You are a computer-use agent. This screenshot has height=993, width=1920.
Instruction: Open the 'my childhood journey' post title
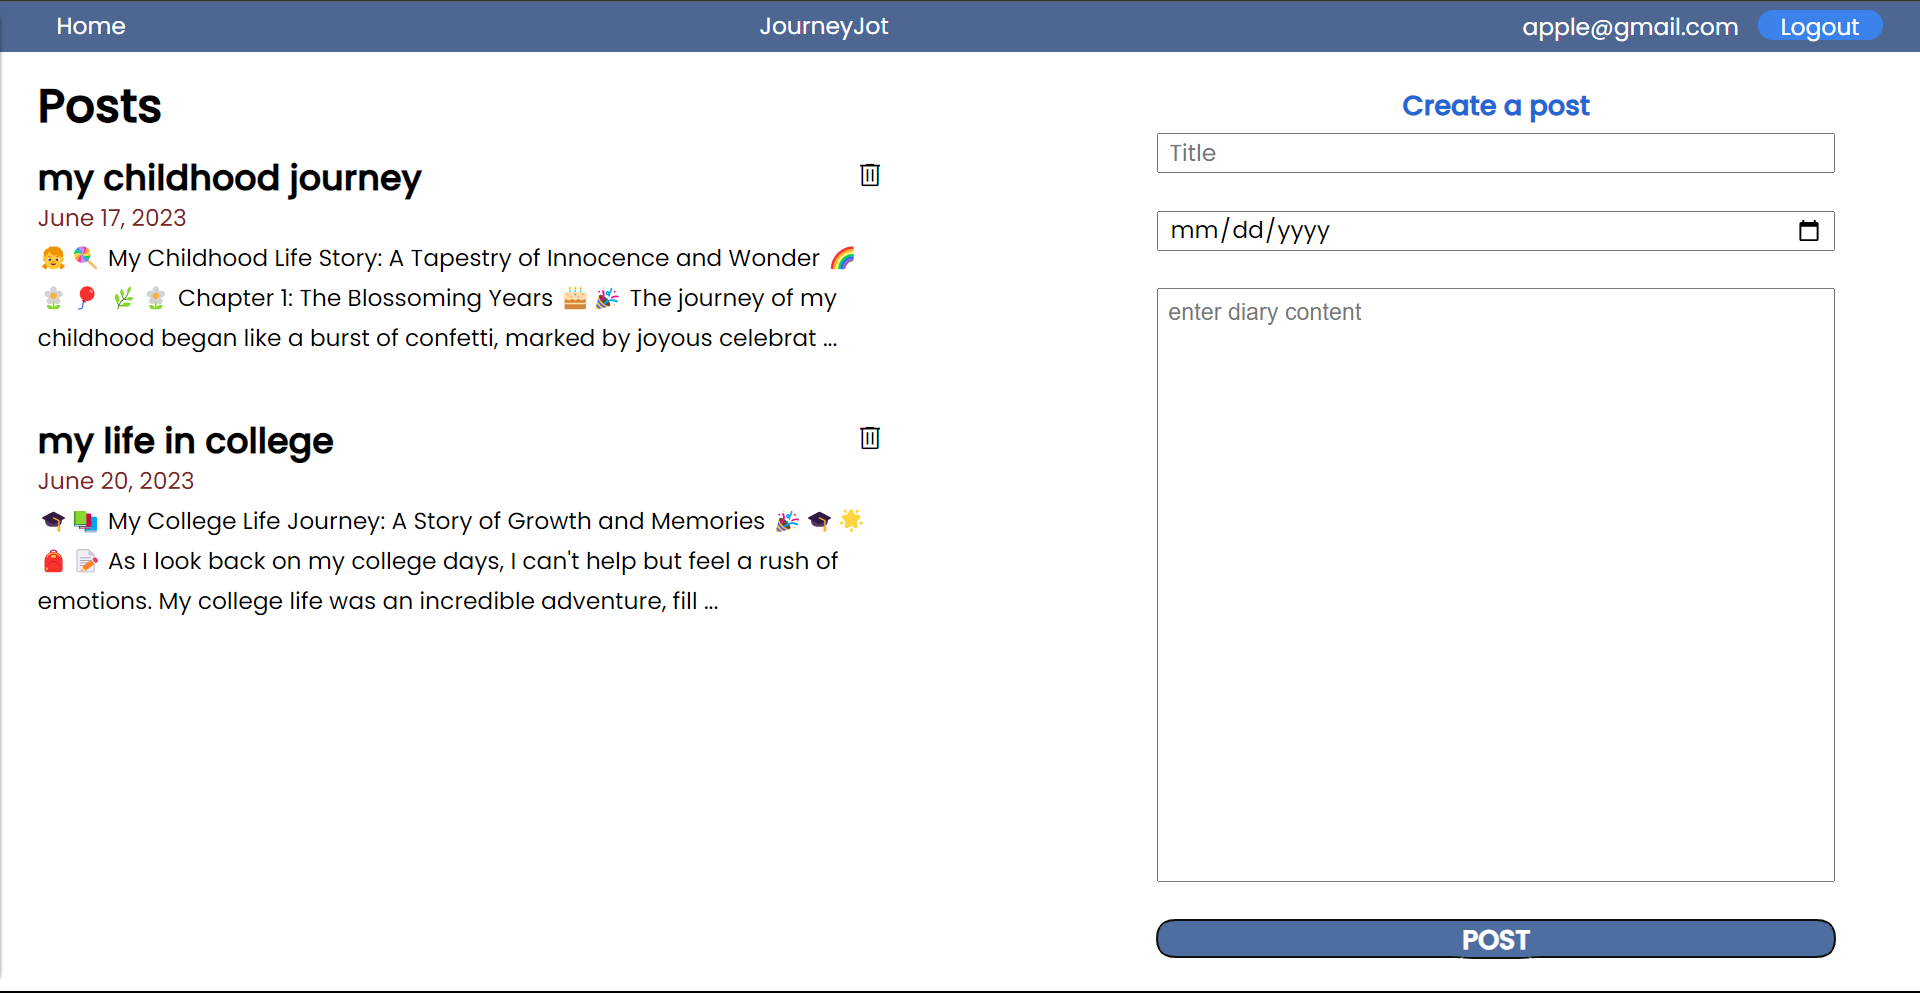(229, 179)
